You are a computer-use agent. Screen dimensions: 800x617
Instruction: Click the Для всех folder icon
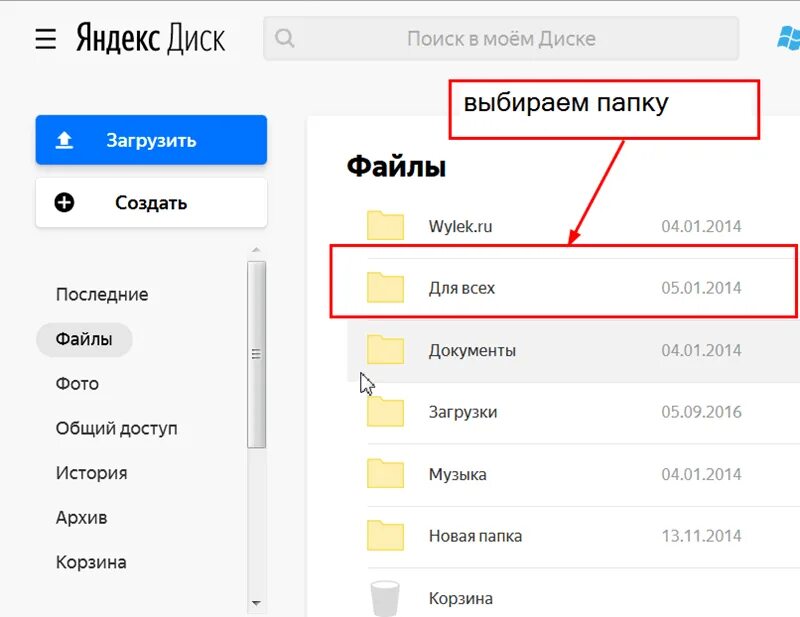pyautogui.click(x=385, y=287)
